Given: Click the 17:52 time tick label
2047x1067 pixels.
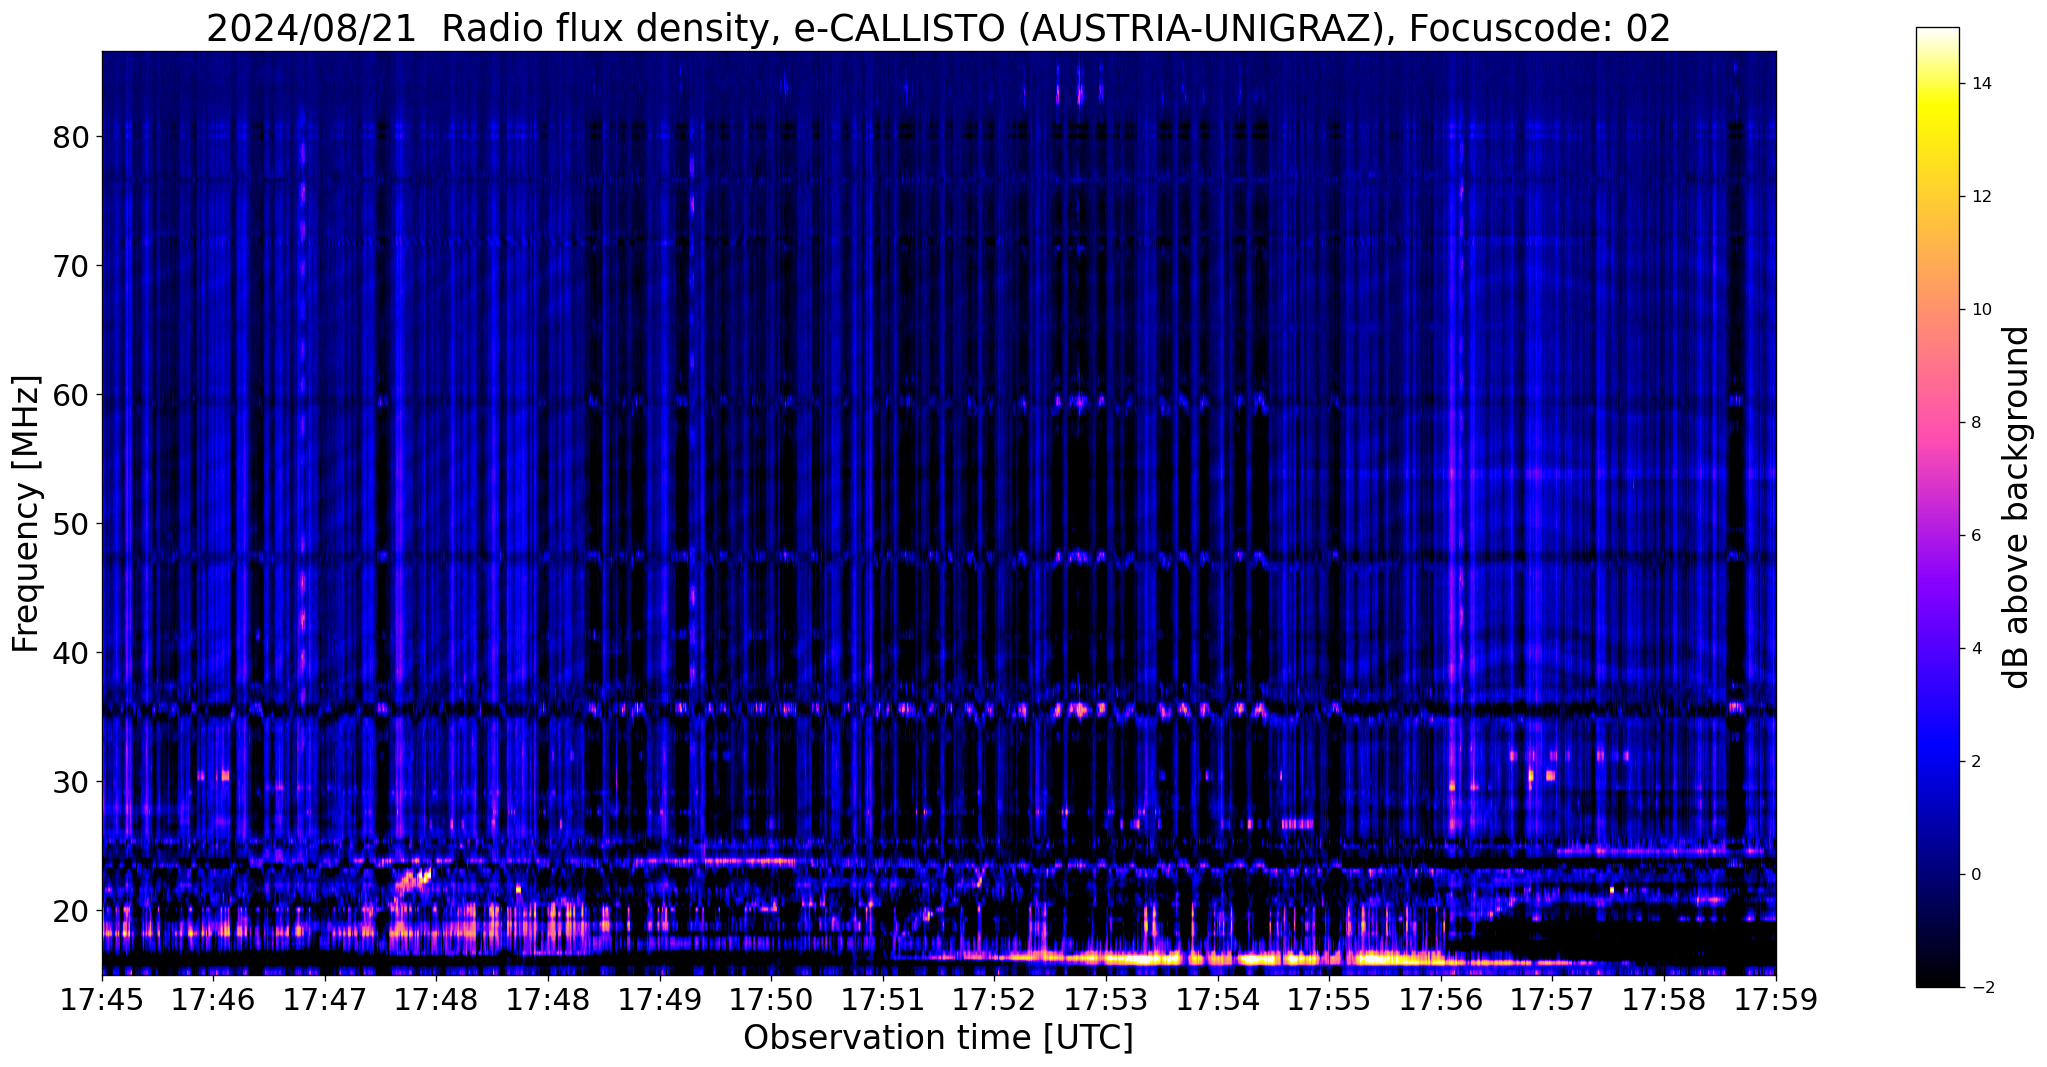Looking at the screenshot, I should [x=994, y=1000].
